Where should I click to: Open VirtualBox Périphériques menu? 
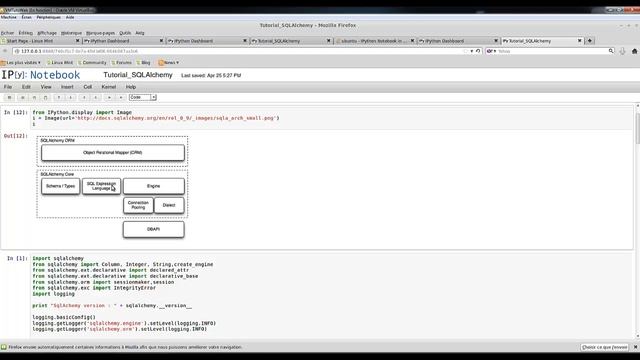click(49, 17)
